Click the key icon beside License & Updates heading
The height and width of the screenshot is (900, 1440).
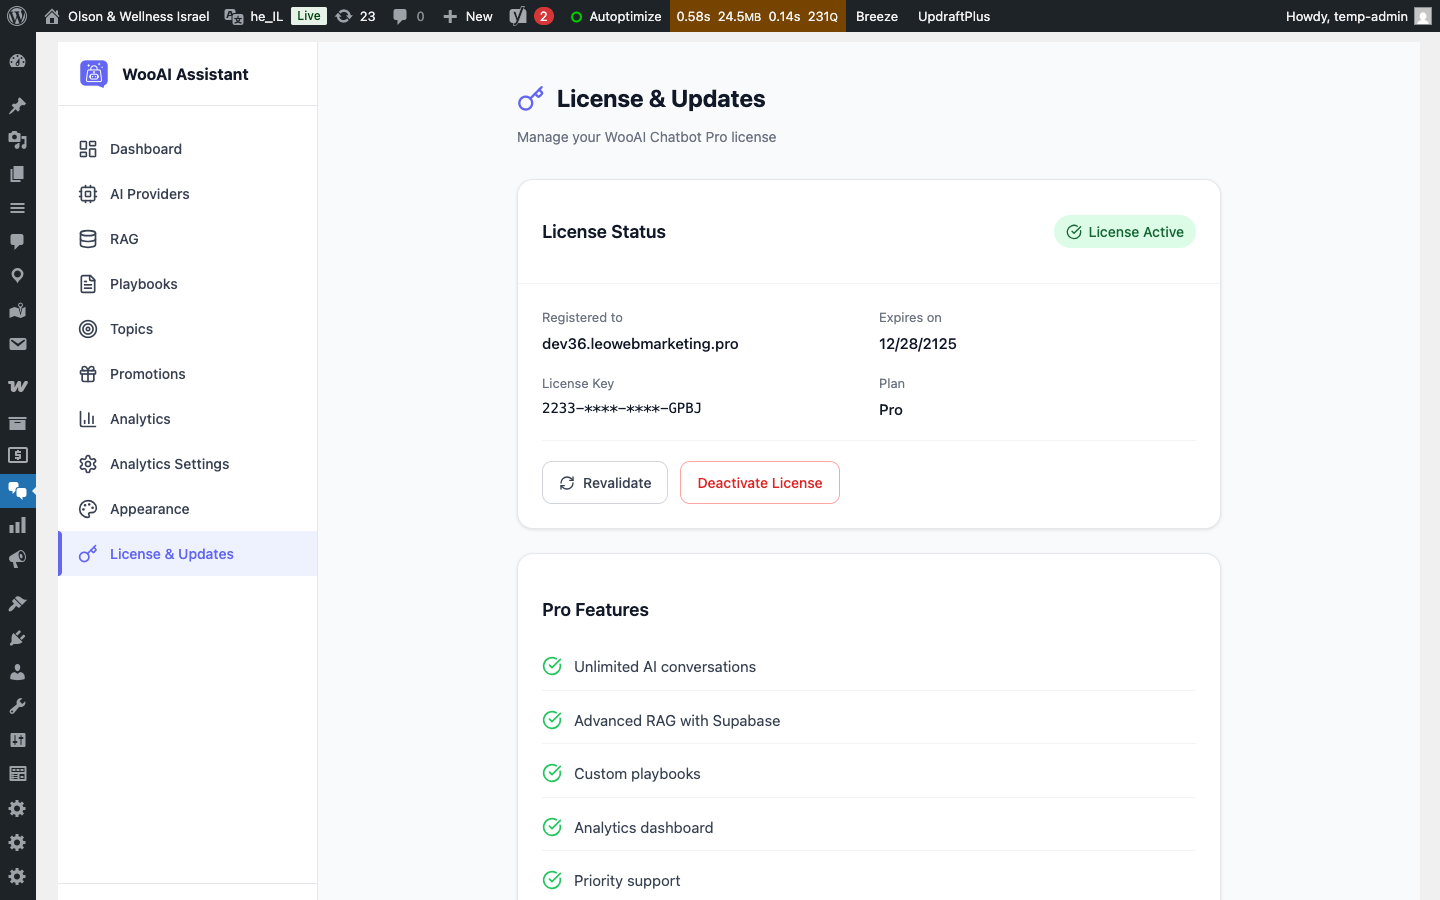pos(530,98)
